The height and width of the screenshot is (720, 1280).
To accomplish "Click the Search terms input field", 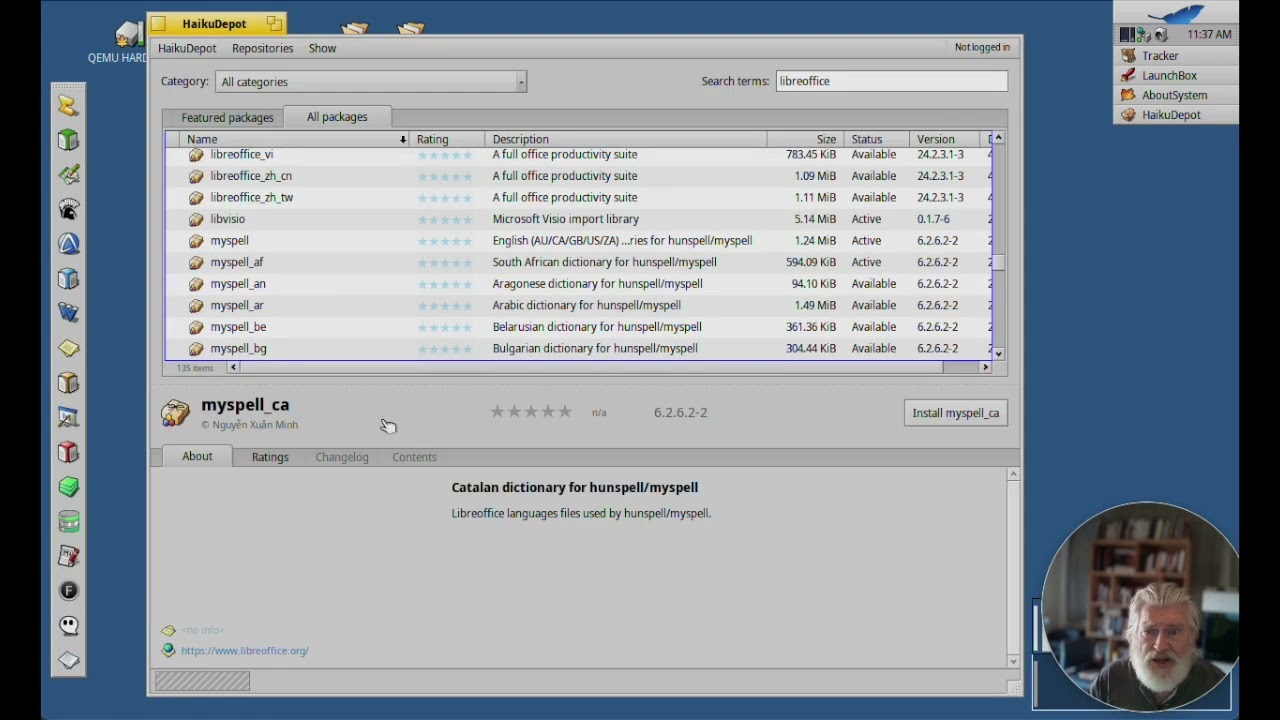I will pyautogui.click(x=892, y=81).
